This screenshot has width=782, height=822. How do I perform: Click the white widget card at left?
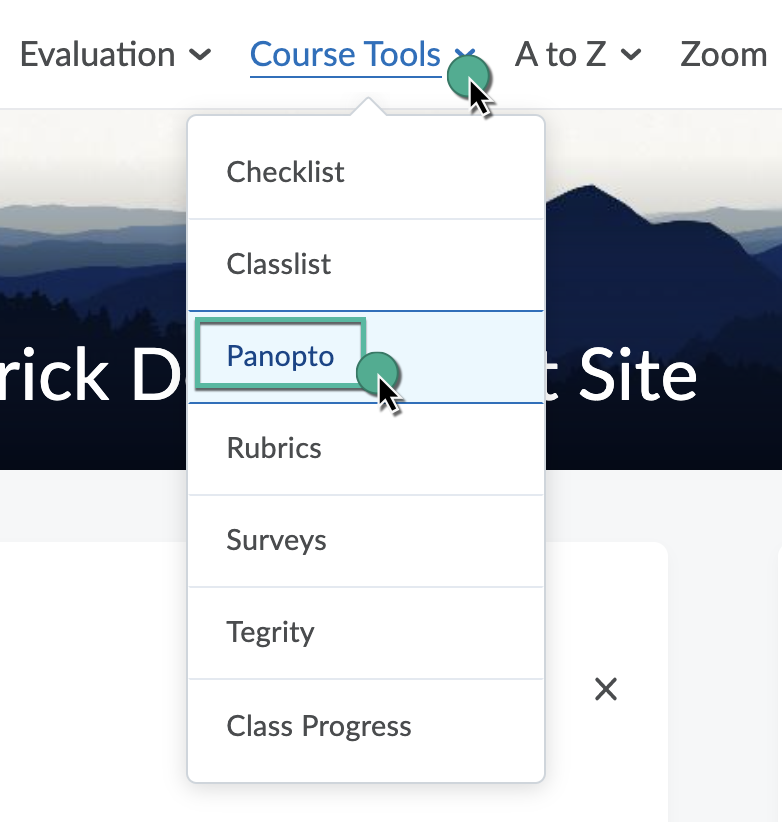90,680
